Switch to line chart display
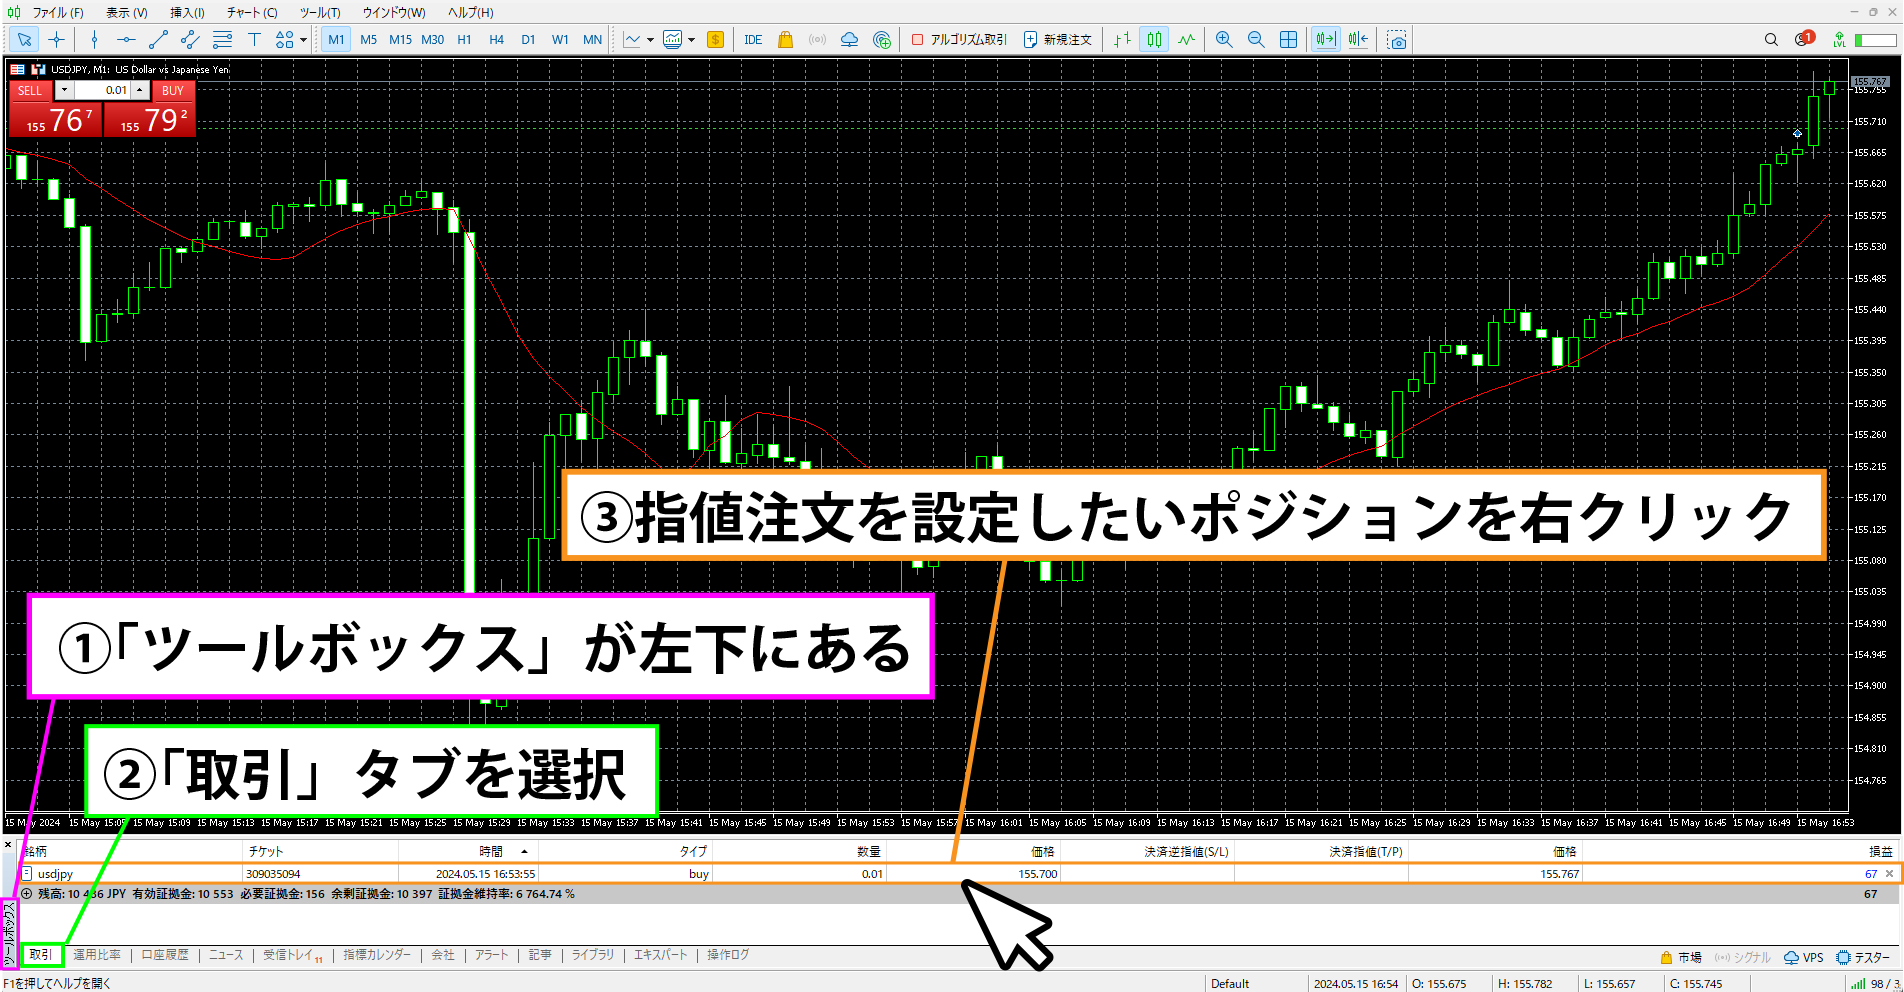1904x992 pixels. click(x=1187, y=40)
